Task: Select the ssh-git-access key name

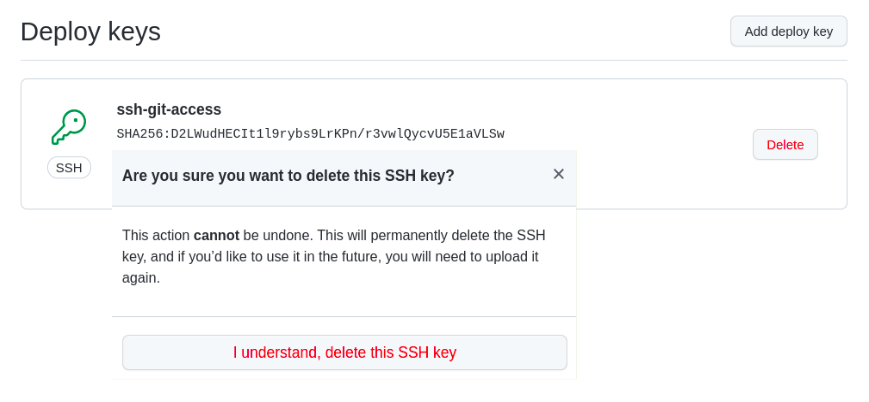Action: tap(169, 109)
